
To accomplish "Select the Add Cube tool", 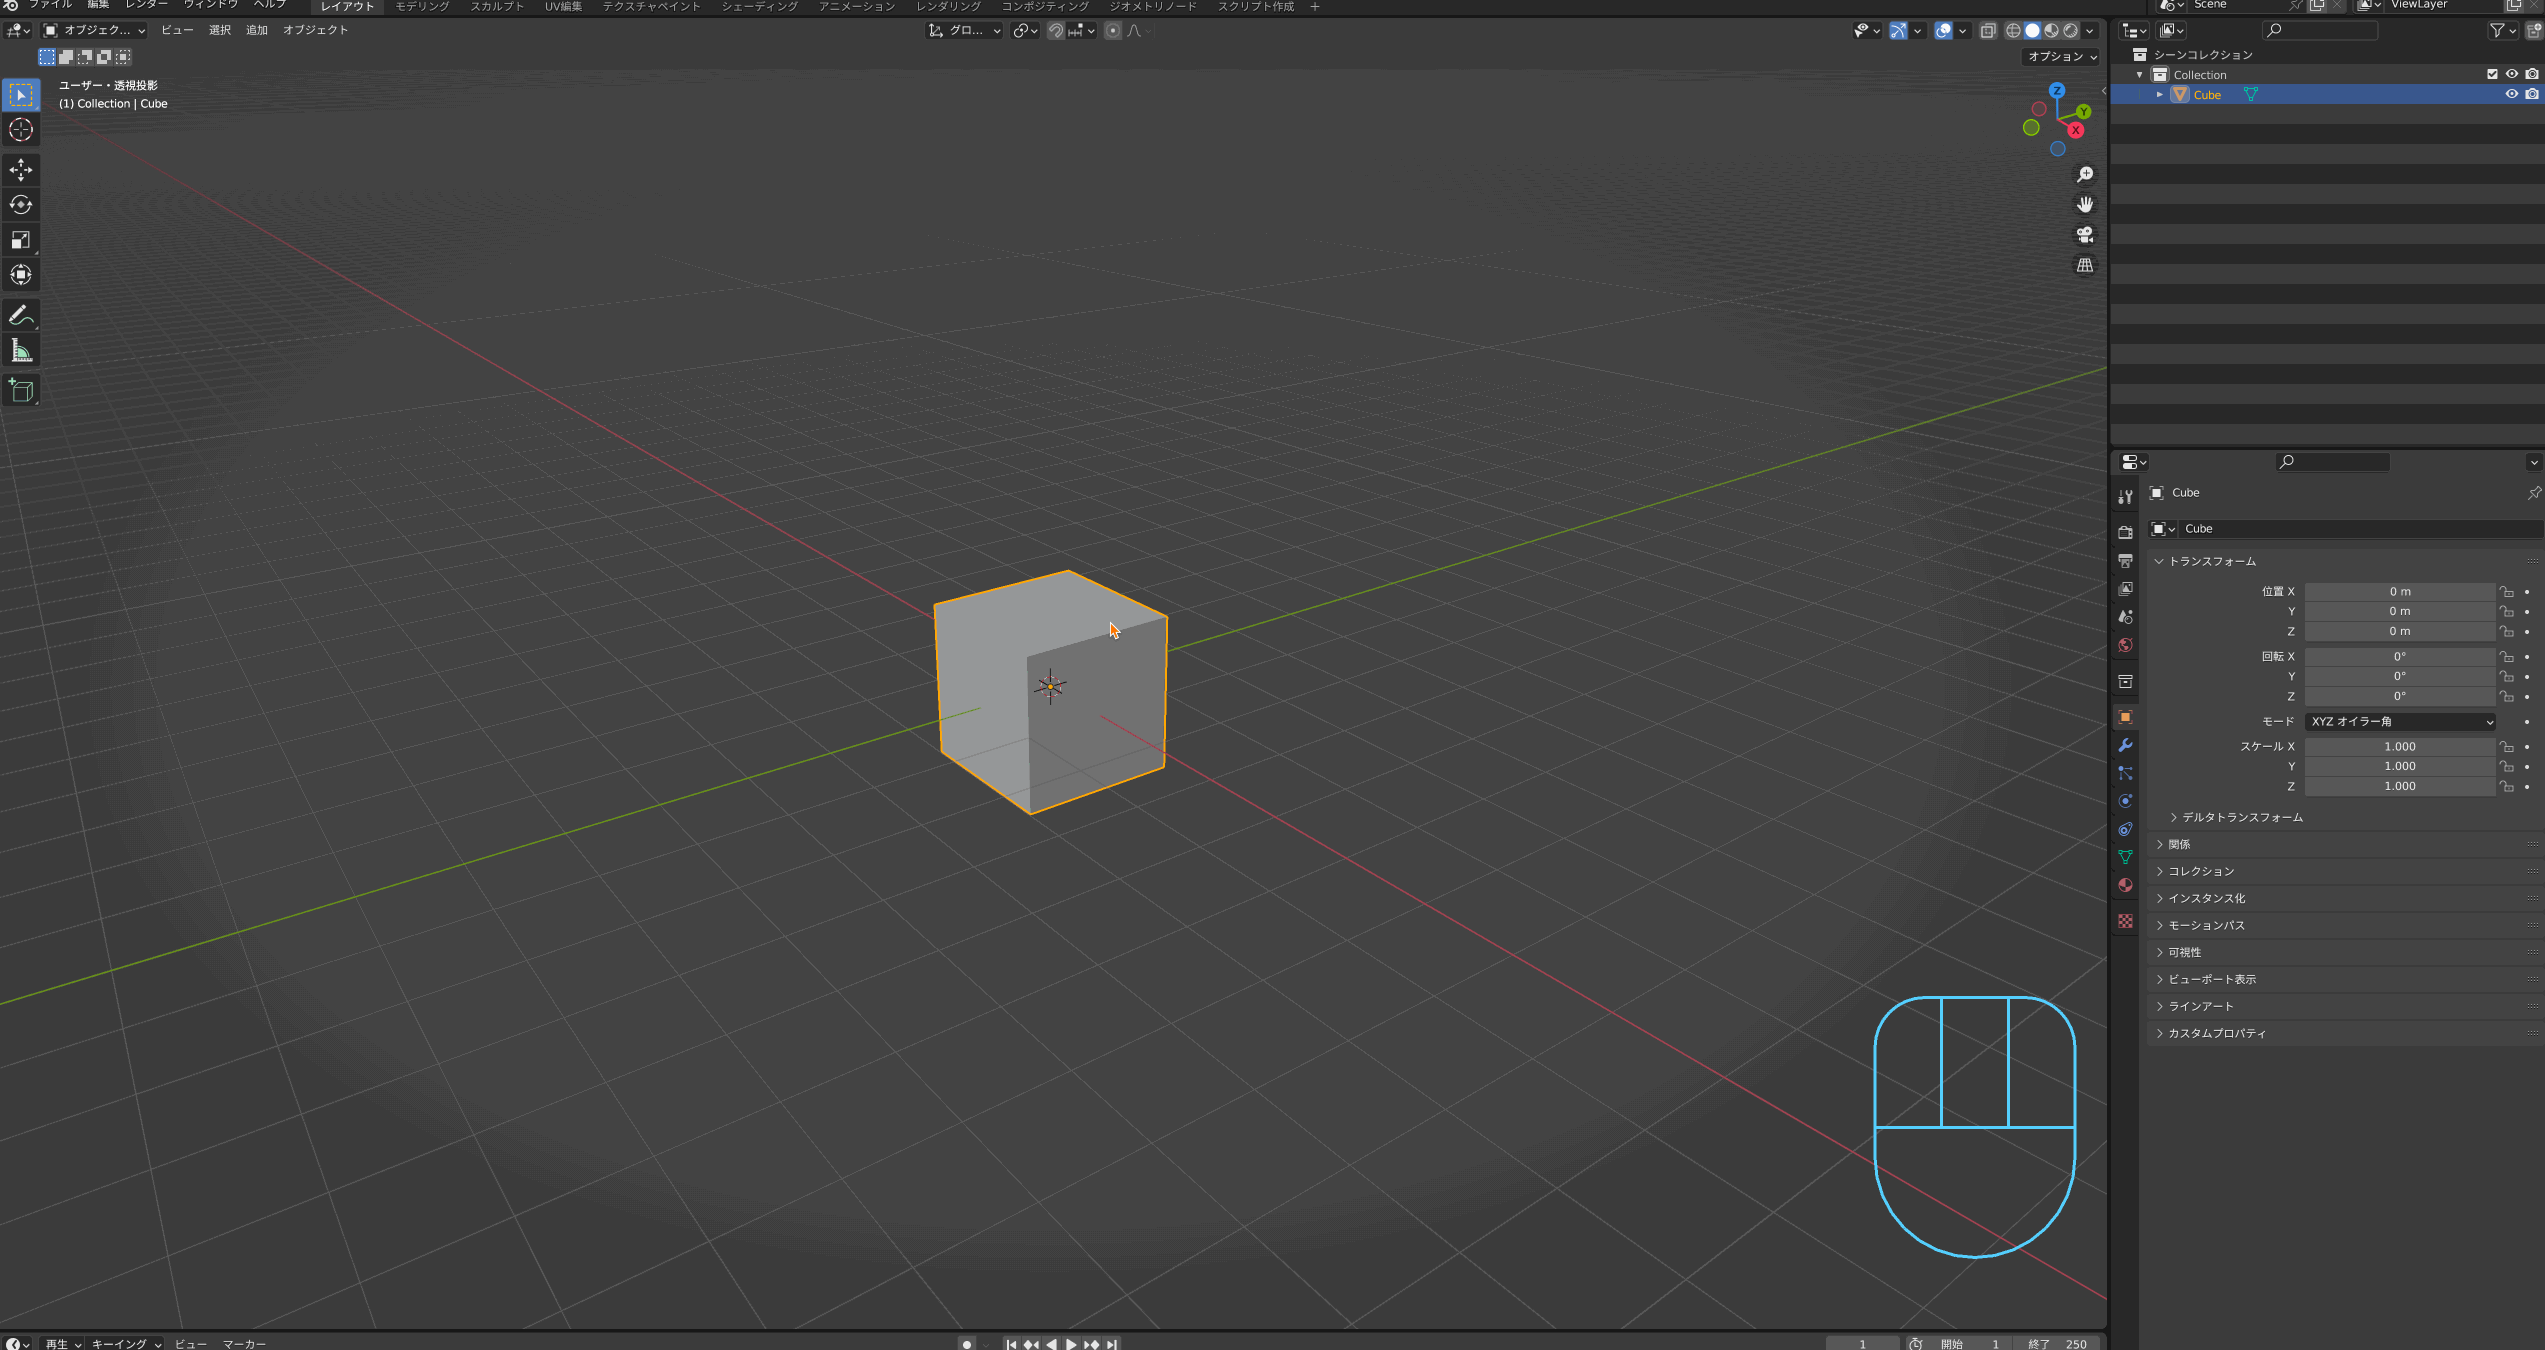I will pyautogui.click(x=21, y=391).
